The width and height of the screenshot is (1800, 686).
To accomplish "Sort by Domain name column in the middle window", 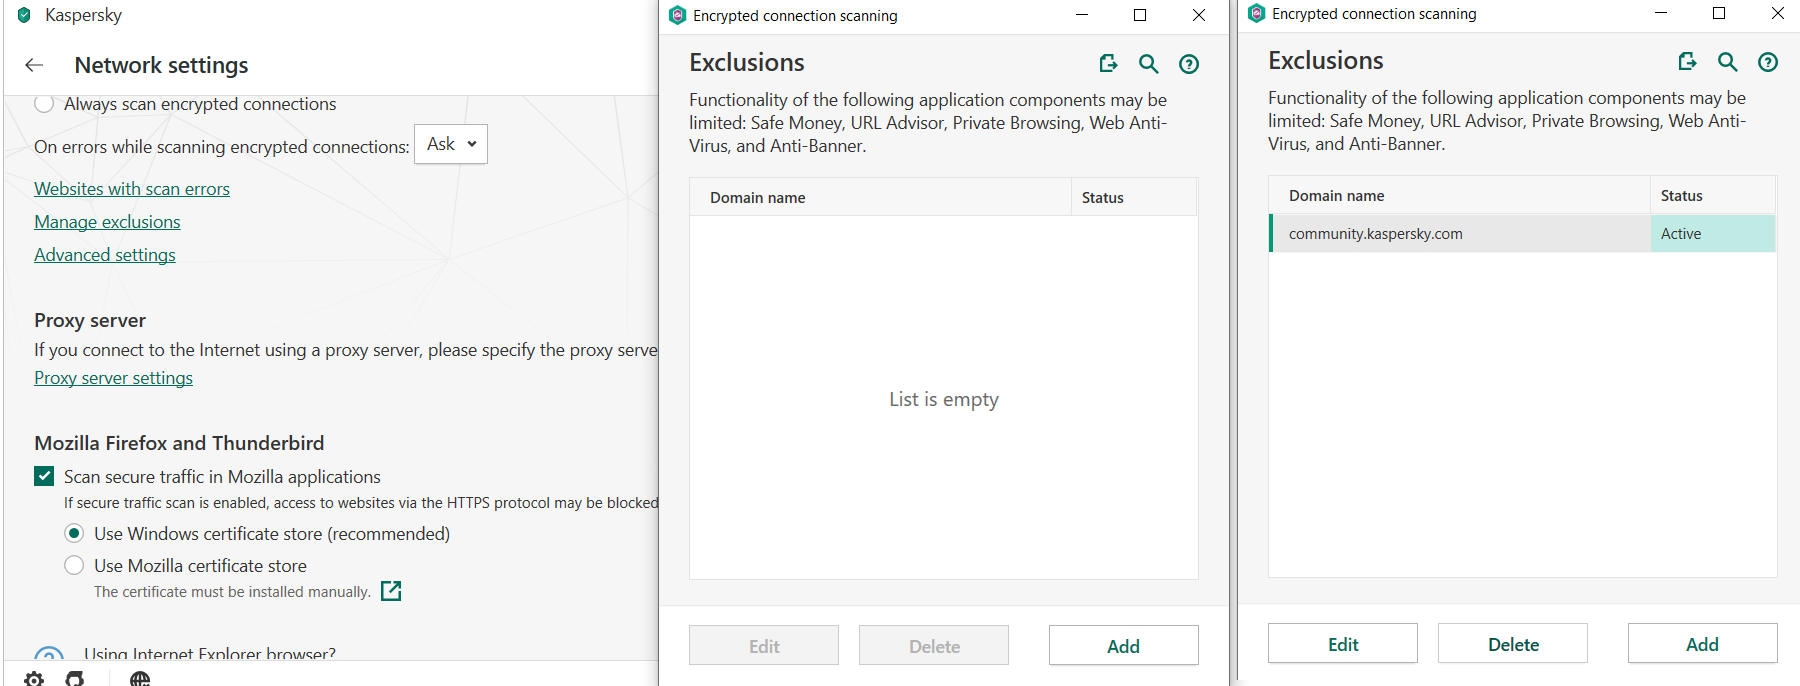I will (x=880, y=197).
